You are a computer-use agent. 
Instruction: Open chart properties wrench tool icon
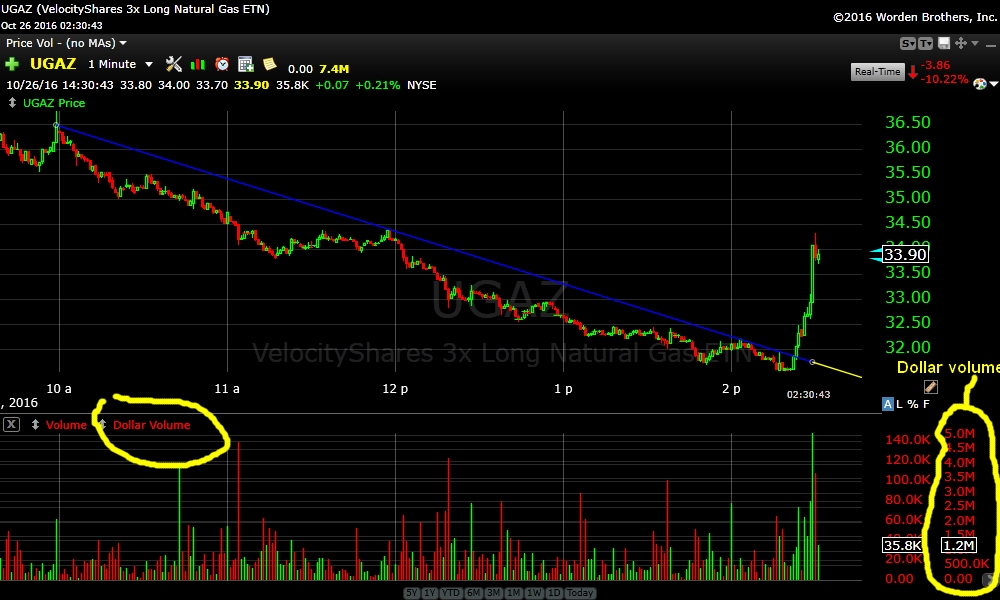(x=173, y=64)
